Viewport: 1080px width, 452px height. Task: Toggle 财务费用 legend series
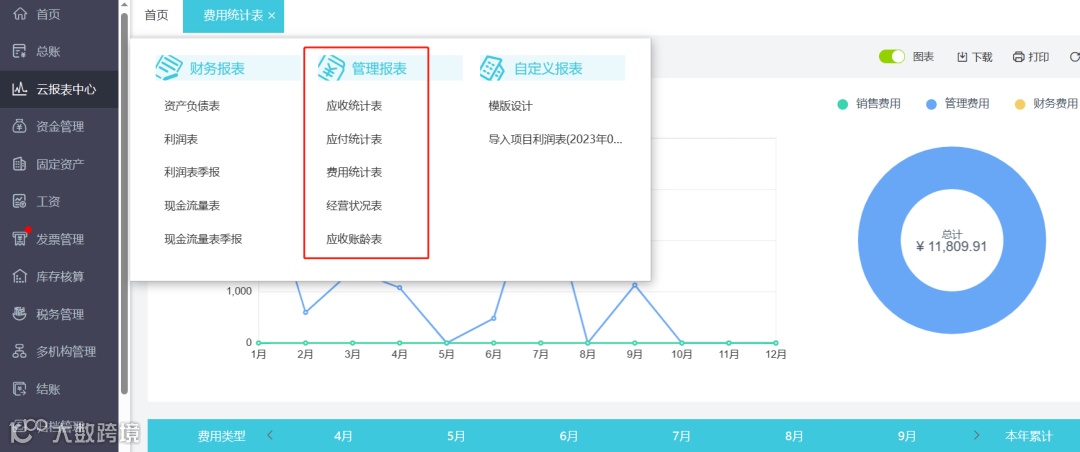(x=1046, y=104)
